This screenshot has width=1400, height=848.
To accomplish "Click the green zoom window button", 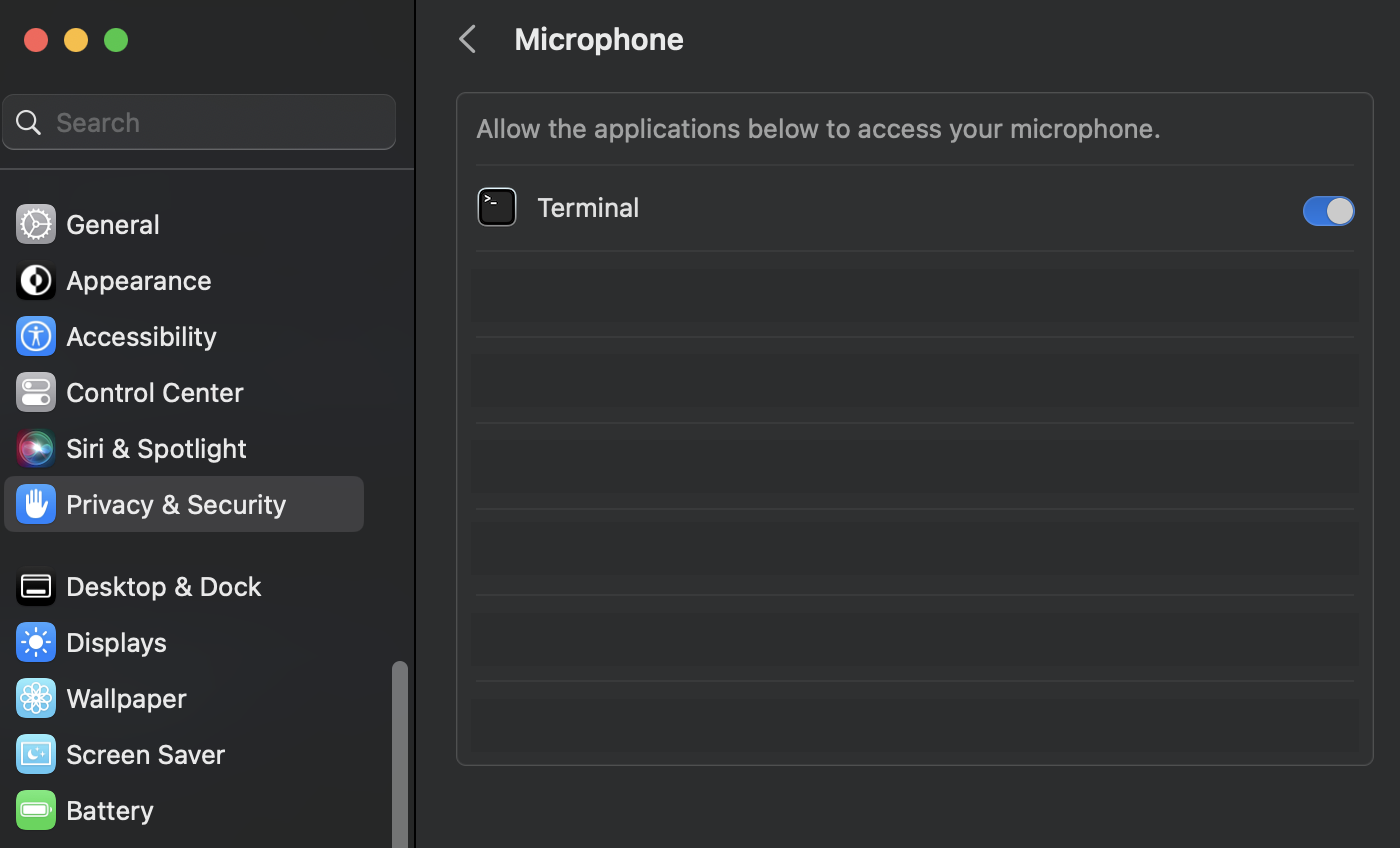I will click(116, 40).
